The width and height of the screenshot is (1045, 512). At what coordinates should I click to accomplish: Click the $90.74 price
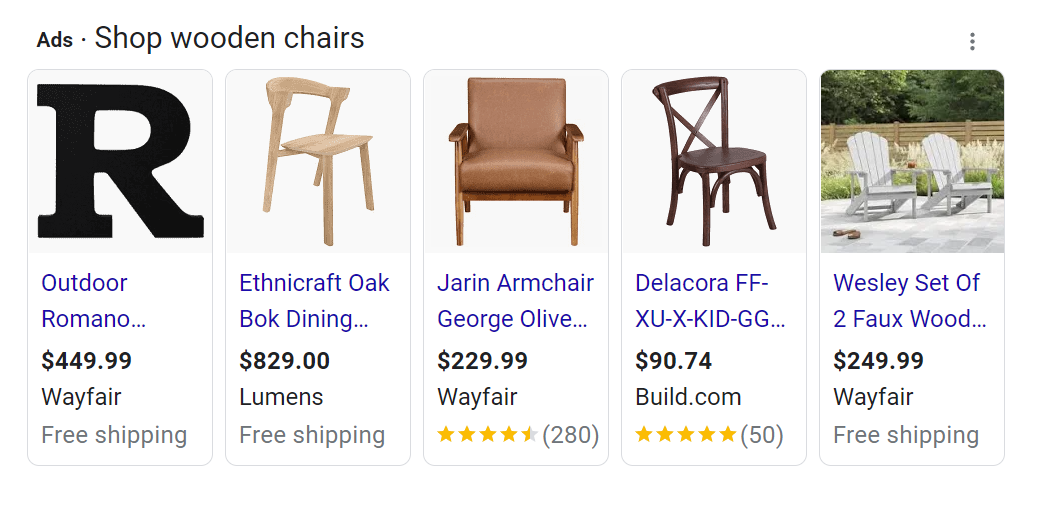(673, 360)
